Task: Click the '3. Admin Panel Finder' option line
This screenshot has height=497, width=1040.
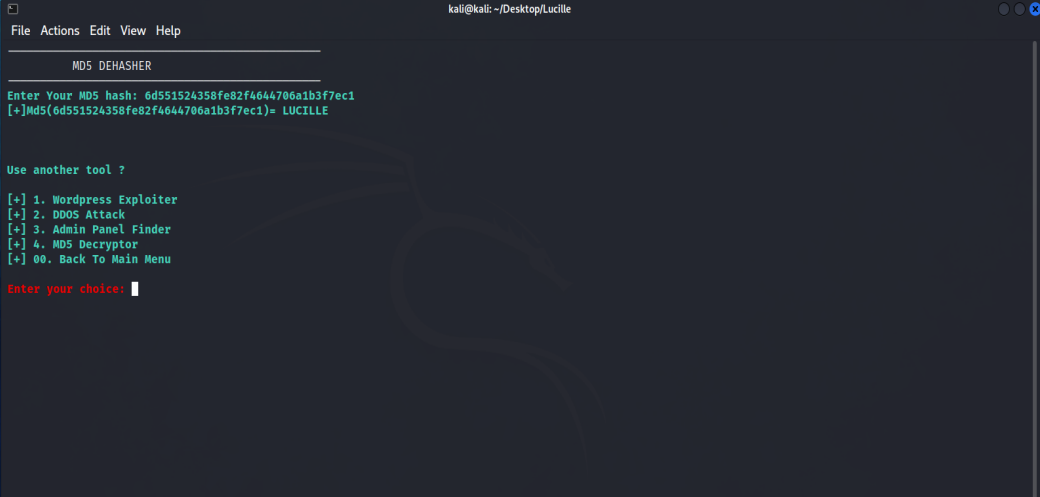Action: [x=89, y=230]
